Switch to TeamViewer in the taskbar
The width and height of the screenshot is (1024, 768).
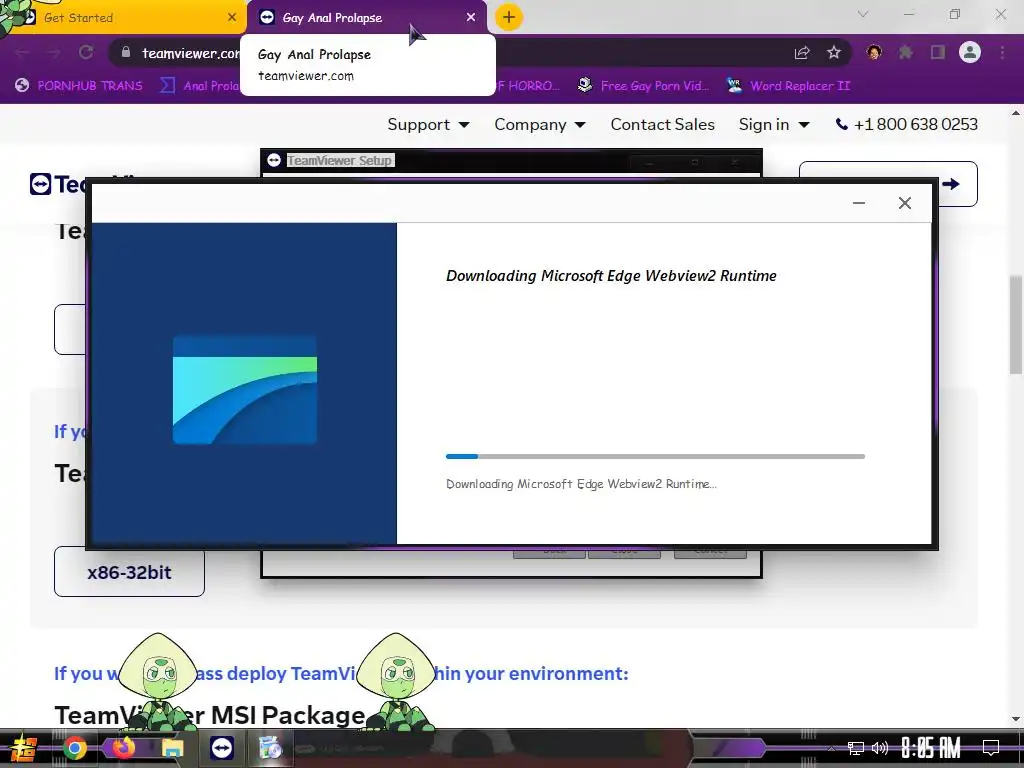222,748
